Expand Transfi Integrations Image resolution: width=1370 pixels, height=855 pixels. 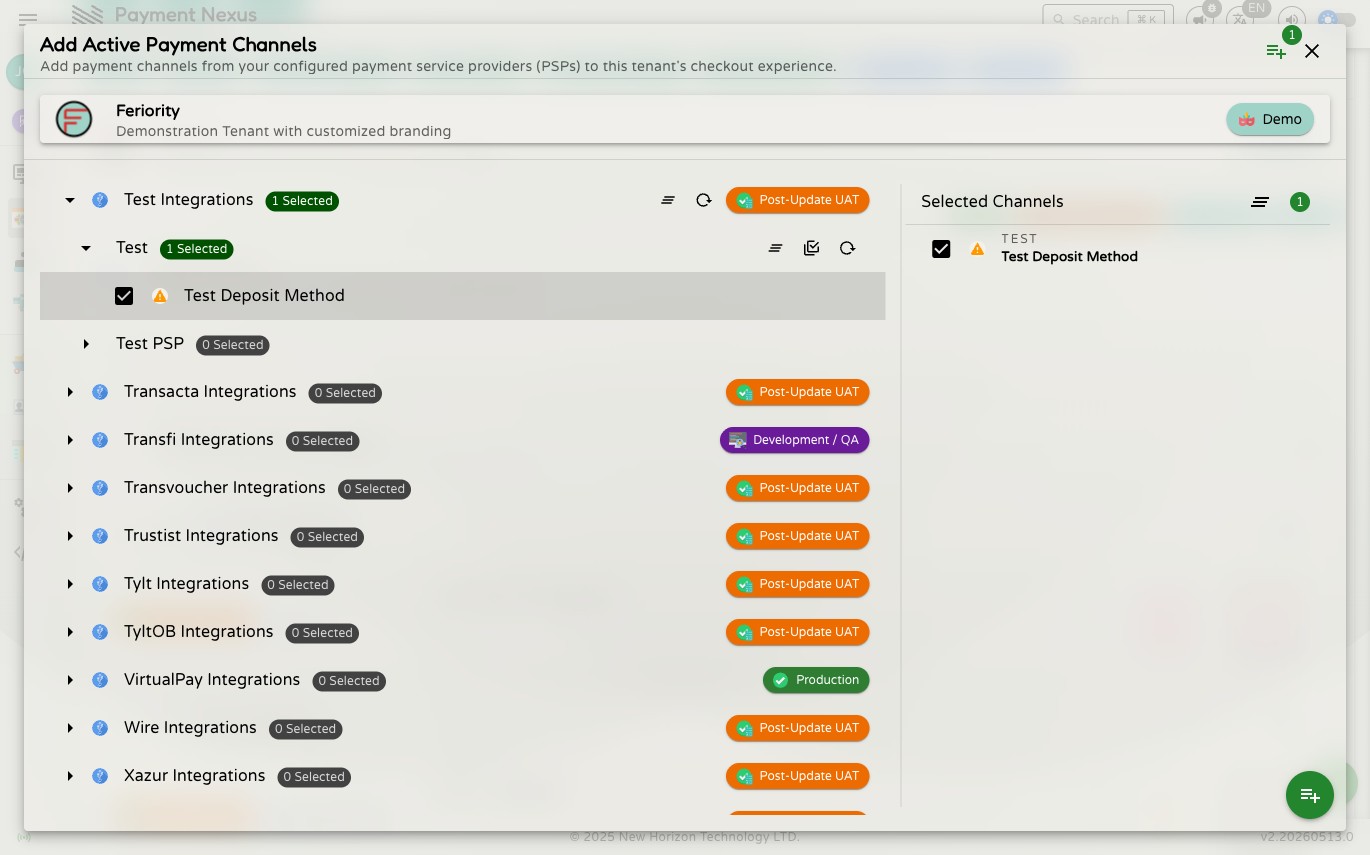coord(70,440)
